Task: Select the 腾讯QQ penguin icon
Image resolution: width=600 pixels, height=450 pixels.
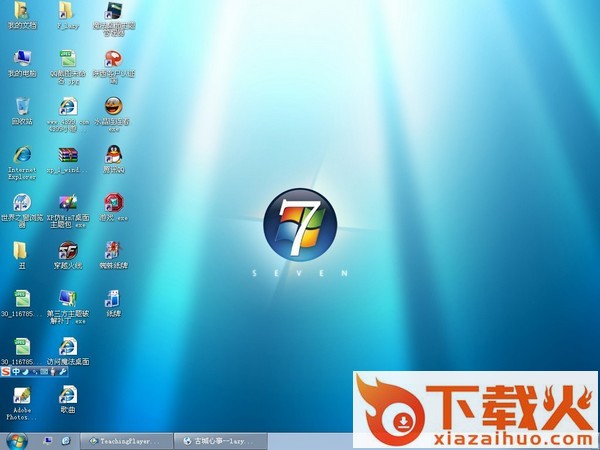Action: coord(114,155)
